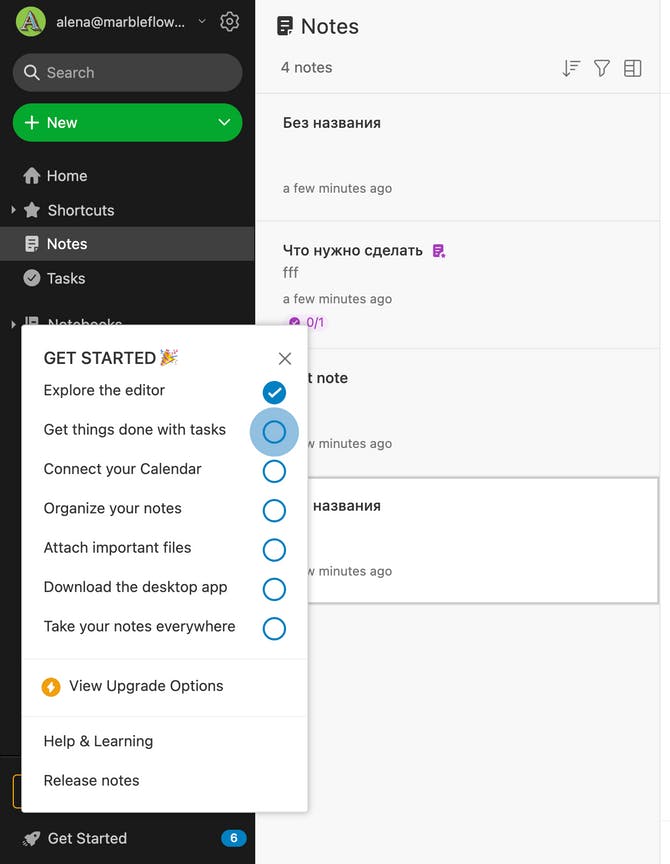Expand the Notebooks section in sidebar
670x864 pixels.
click(10, 323)
